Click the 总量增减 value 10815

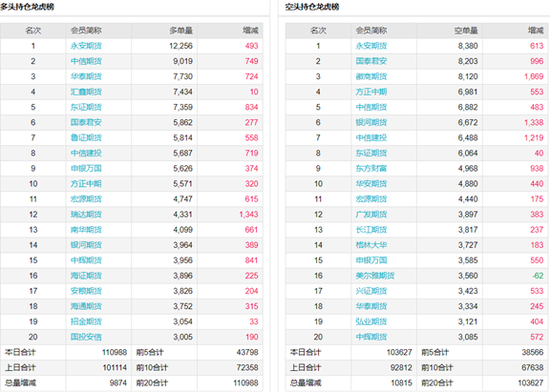pos(402,383)
